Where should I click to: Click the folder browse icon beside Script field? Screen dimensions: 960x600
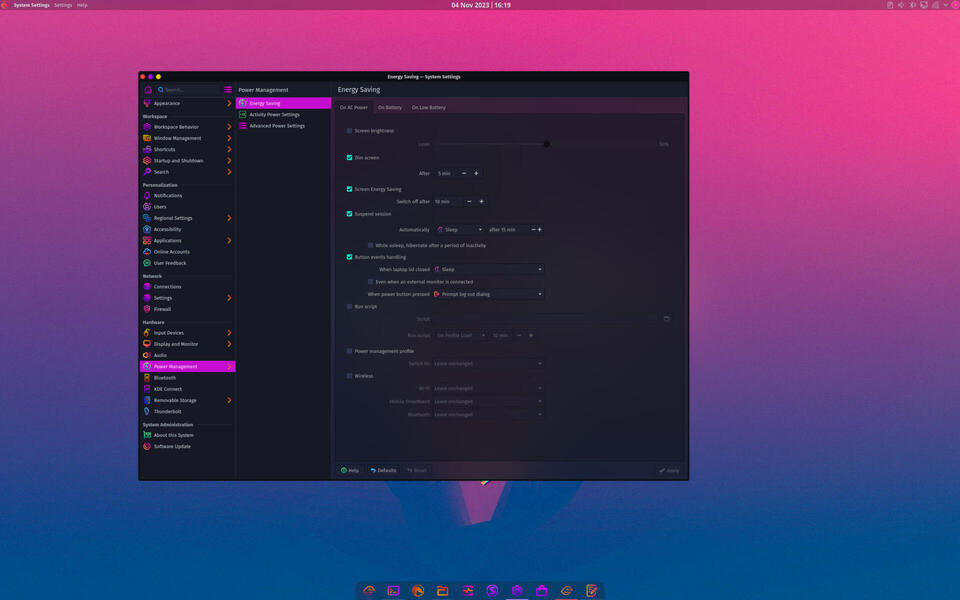click(667, 319)
